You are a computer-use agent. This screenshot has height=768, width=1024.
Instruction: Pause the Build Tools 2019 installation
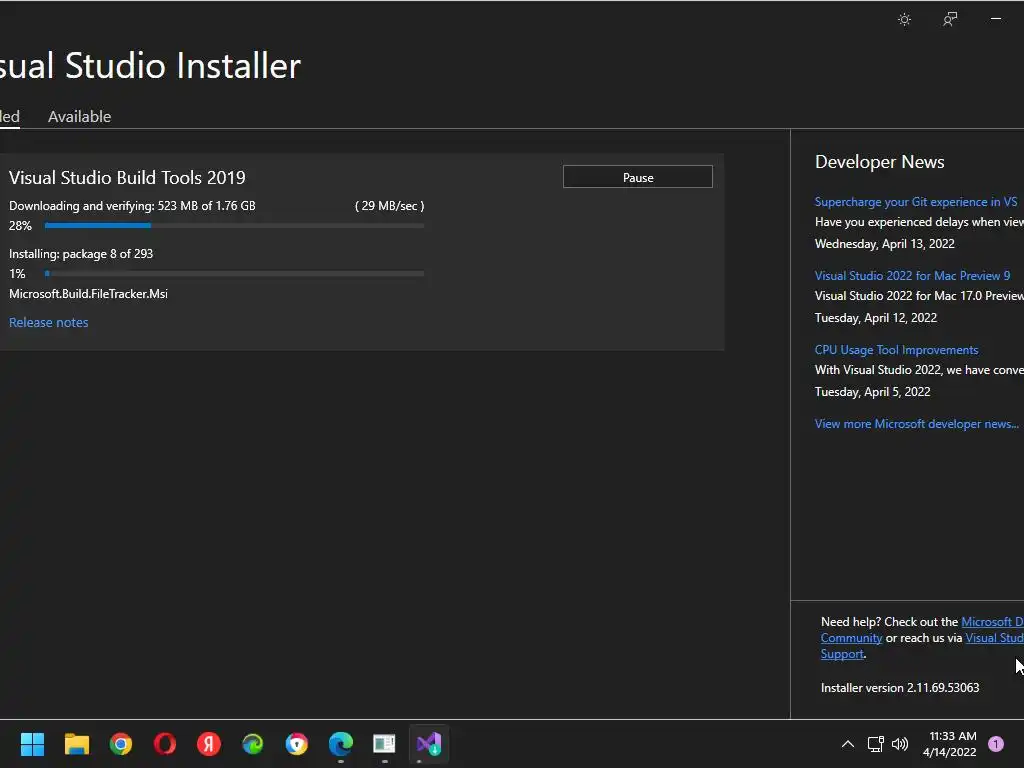tap(638, 177)
